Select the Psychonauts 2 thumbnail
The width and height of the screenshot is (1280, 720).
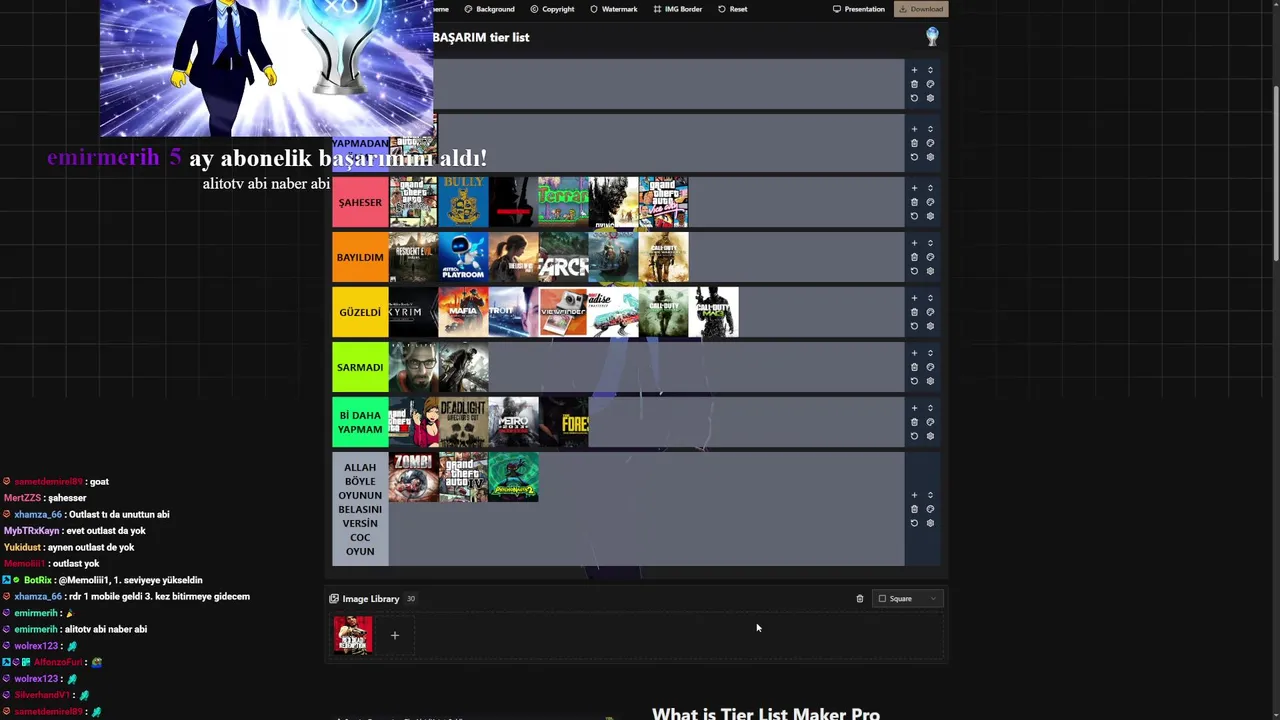coord(513,477)
